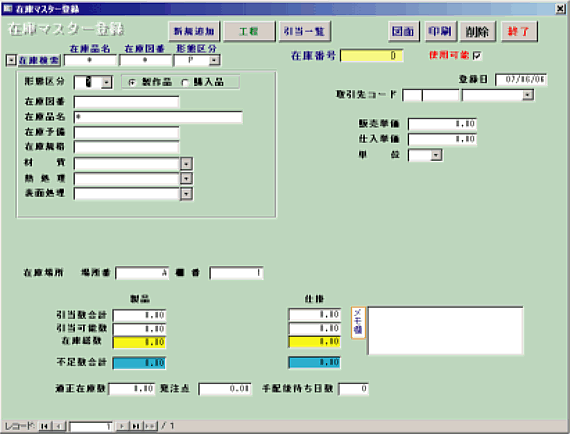The height and width of the screenshot is (434, 570).
Task: Expand the 単位 unit dropdown
Action: [436, 155]
